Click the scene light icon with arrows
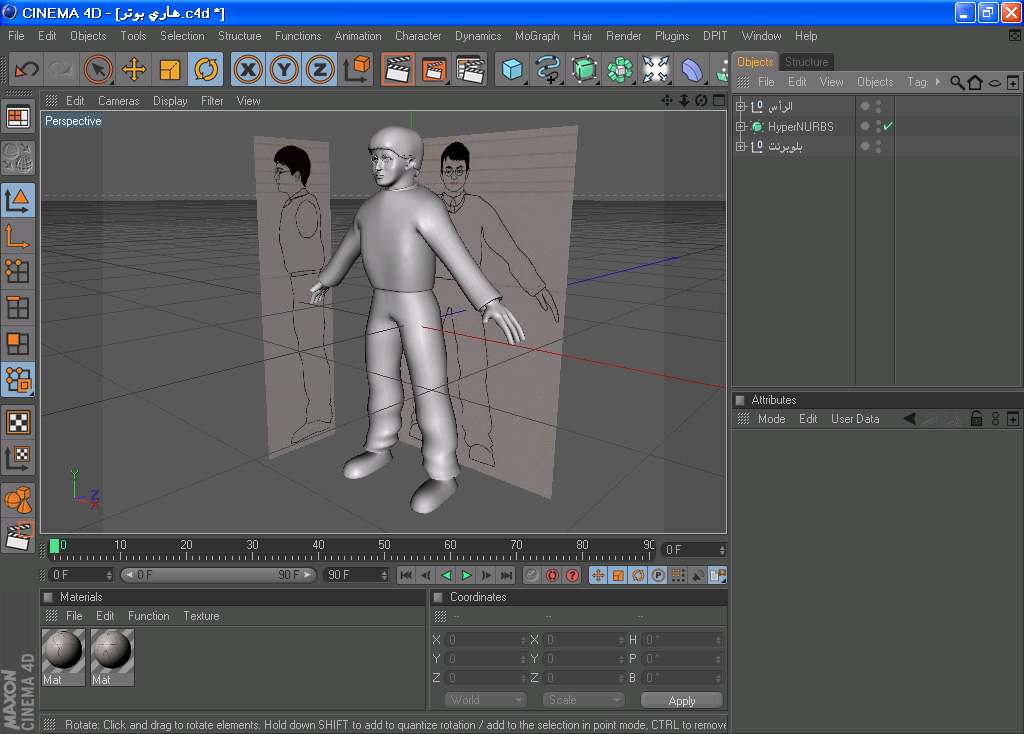Screen dimensions: 1024x734 tap(656, 69)
